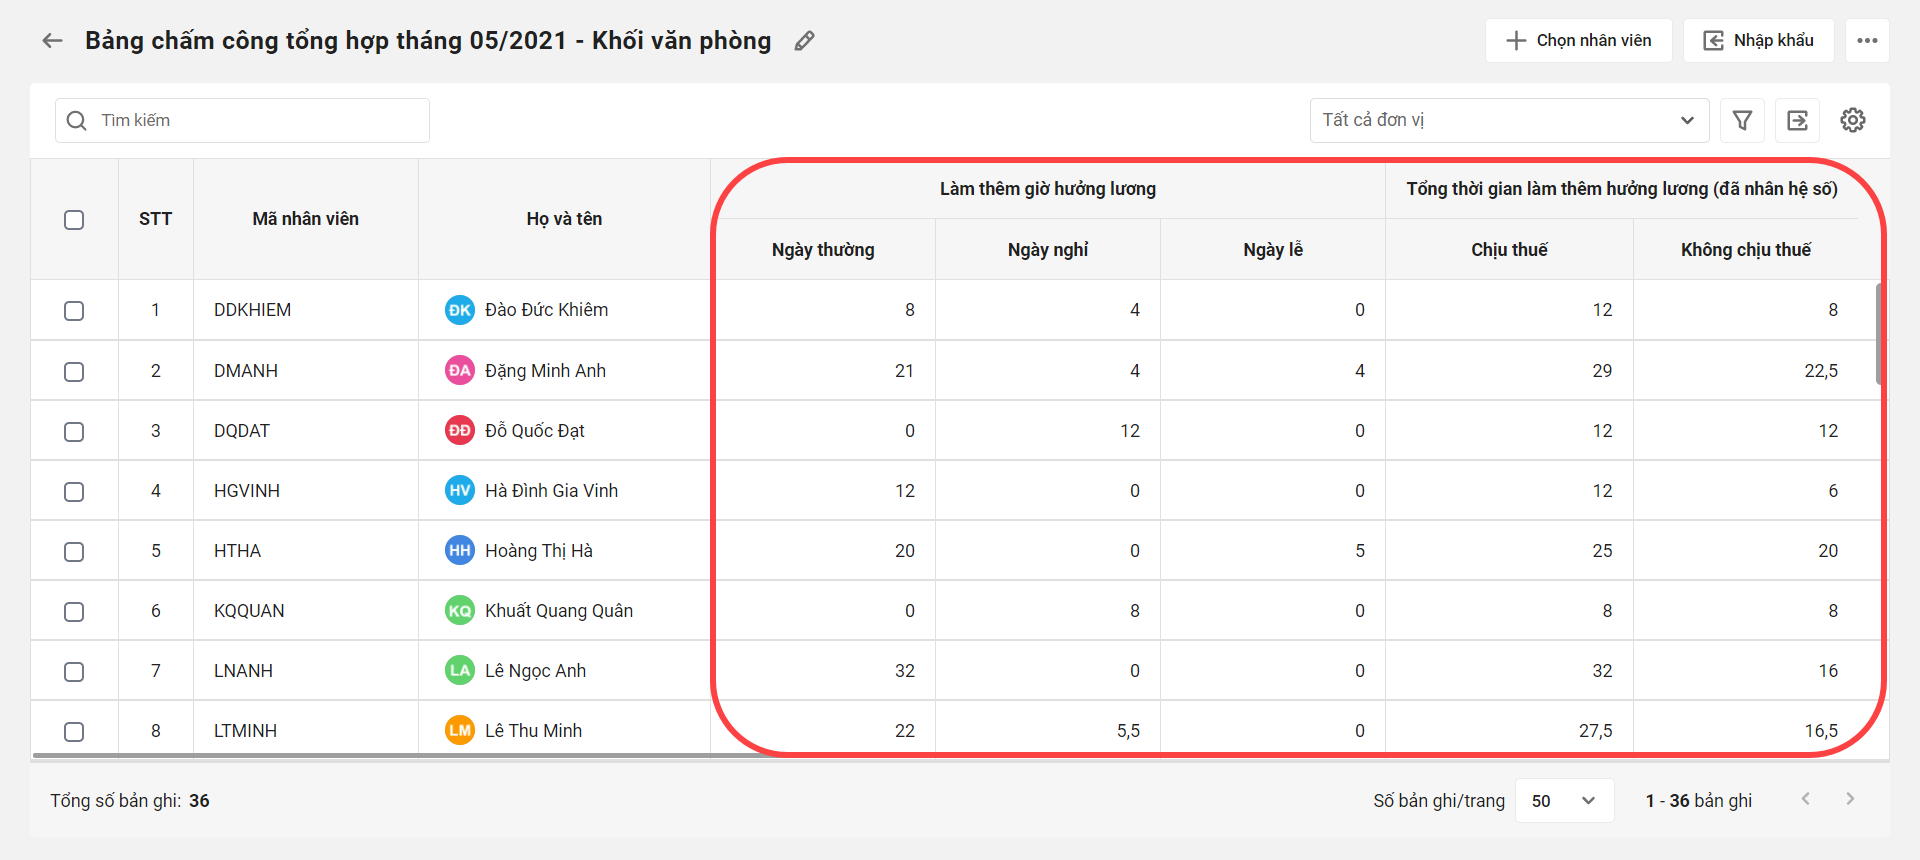Go back using the left arrow icon
This screenshot has height=860, width=1920.
click(52, 41)
